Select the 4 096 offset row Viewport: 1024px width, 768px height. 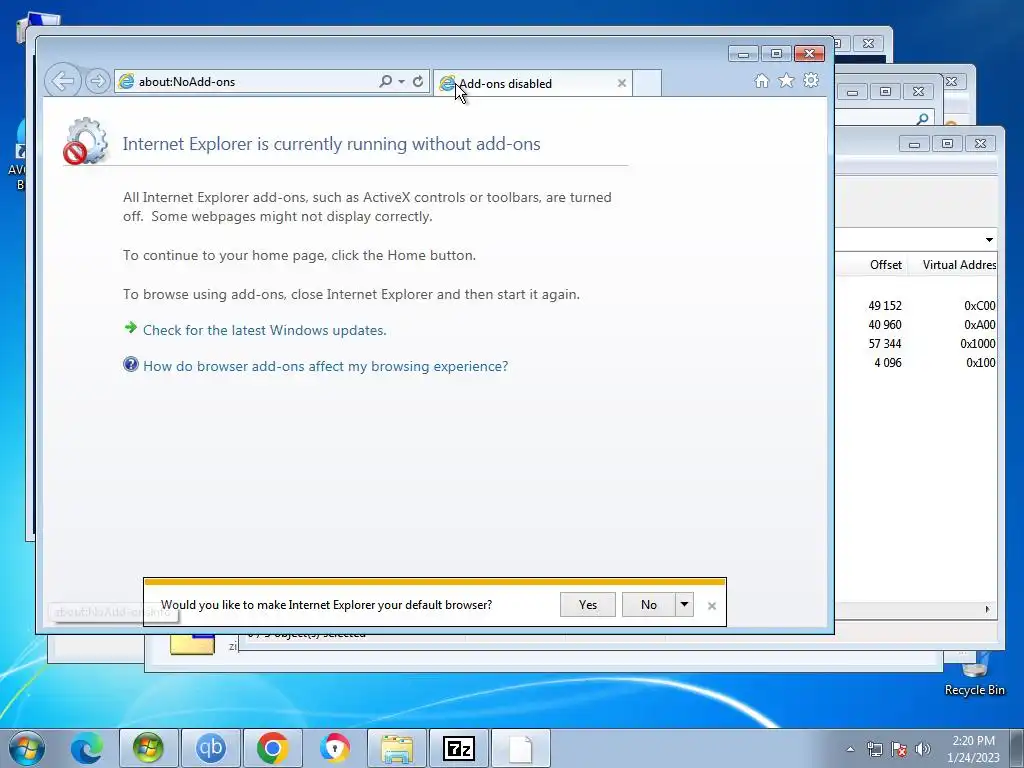(x=917, y=362)
